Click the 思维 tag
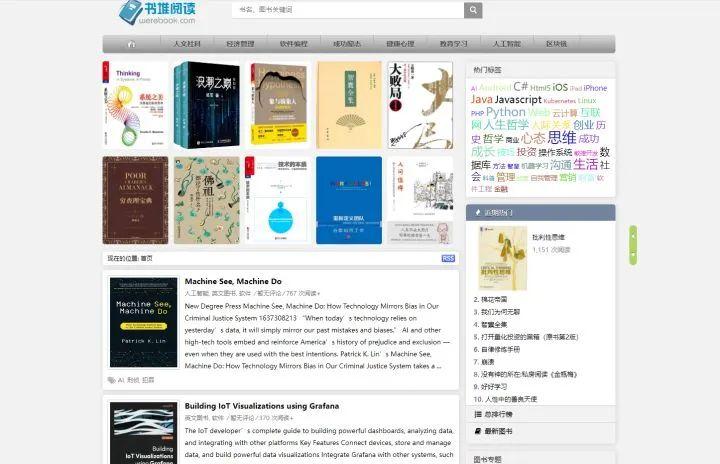 click(x=562, y=137)
